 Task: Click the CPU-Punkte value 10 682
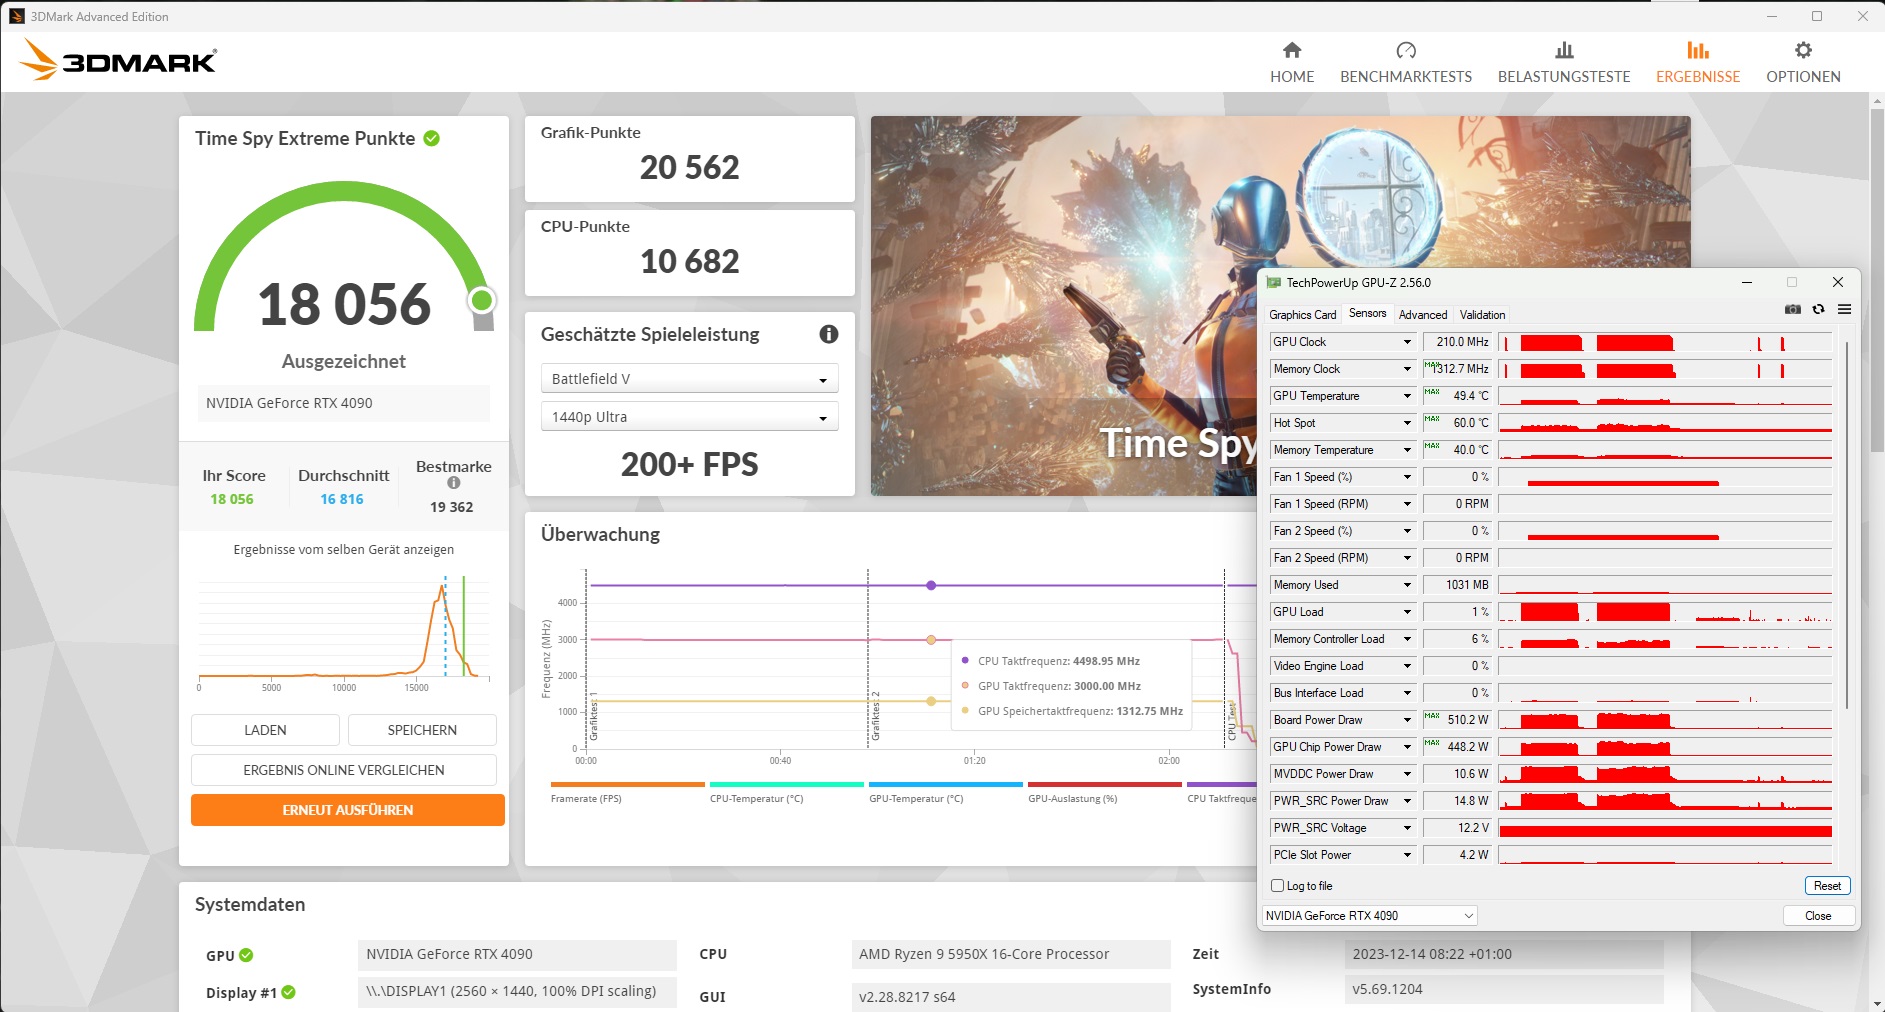tap(690, 261)
